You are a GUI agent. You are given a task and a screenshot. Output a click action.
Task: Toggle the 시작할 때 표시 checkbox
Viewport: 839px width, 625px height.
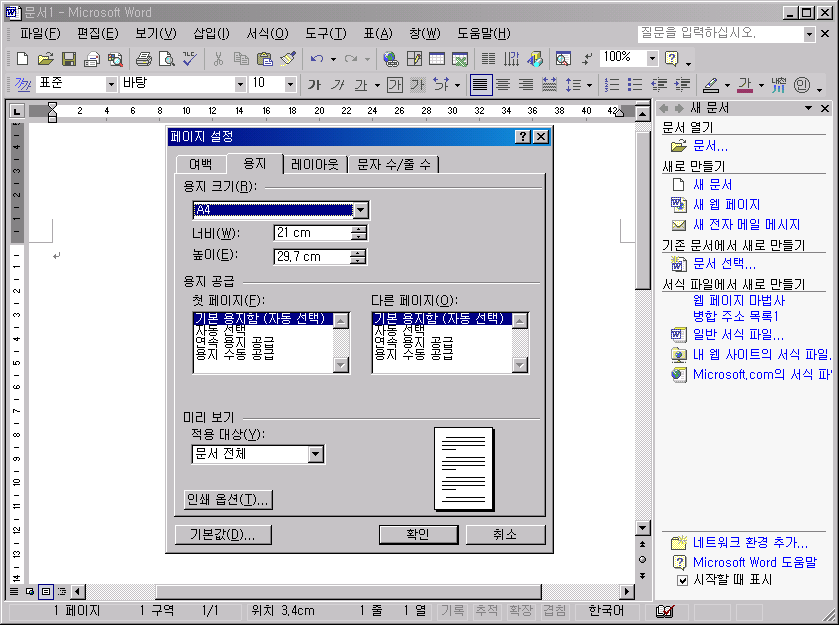682,581
